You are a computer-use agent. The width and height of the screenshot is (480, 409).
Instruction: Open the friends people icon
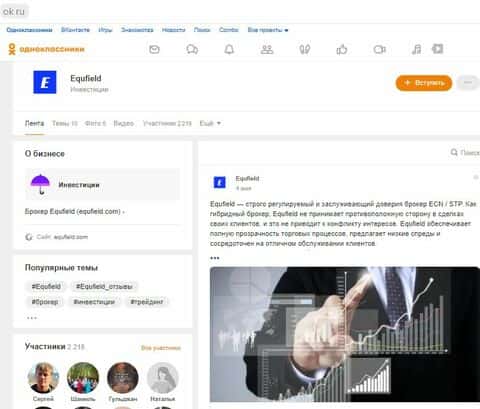pyautogui.click(x=267, y=50)
